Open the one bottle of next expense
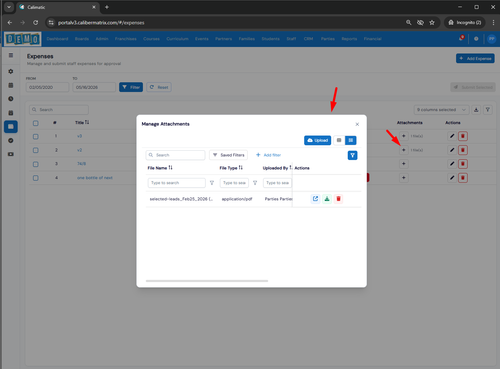Screen dimensions: 500x369 [x=95, y=178]
